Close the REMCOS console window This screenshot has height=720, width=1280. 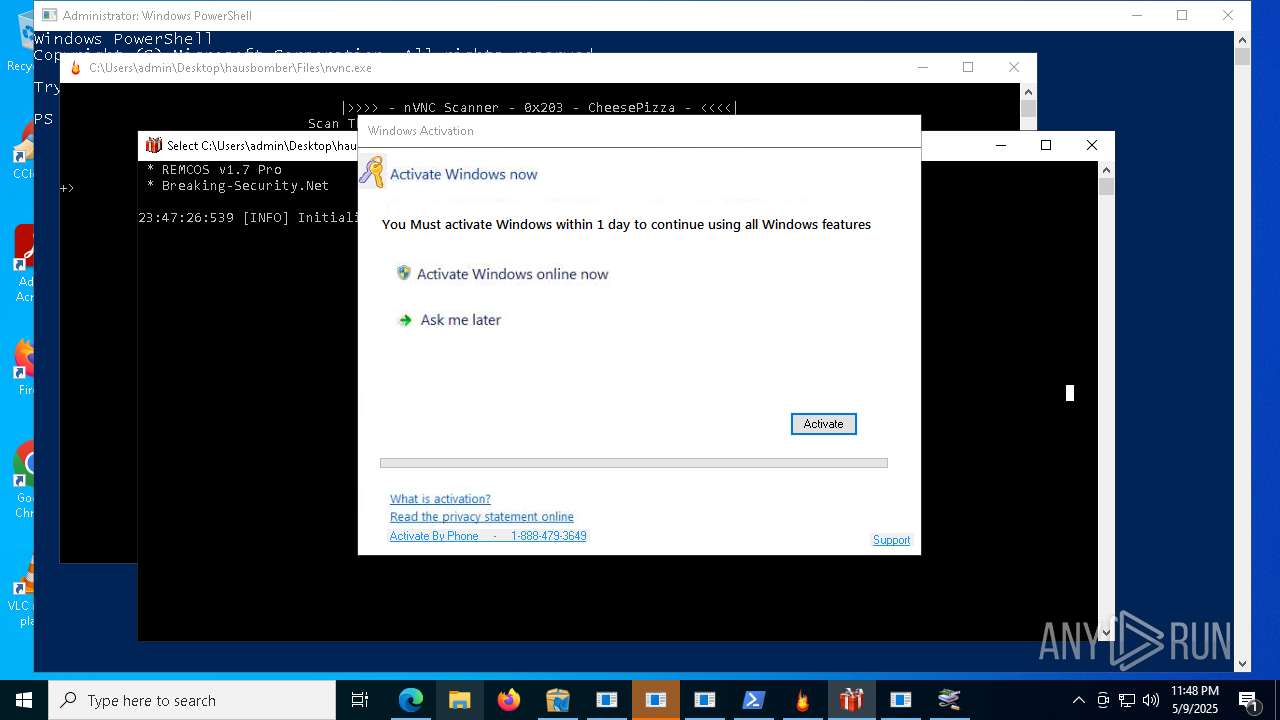tap(1092, 145)
